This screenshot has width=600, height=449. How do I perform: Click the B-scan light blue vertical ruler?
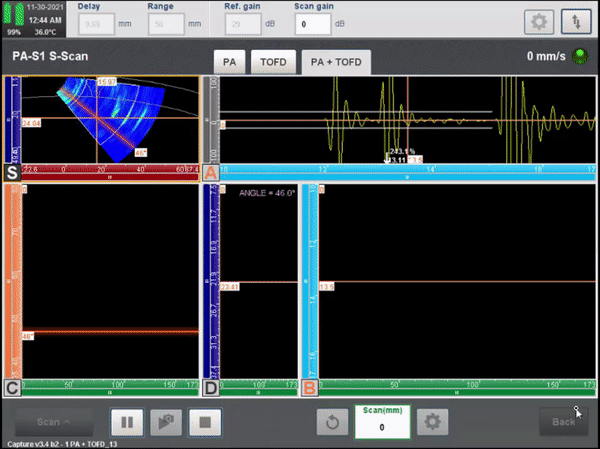(310, 281)
